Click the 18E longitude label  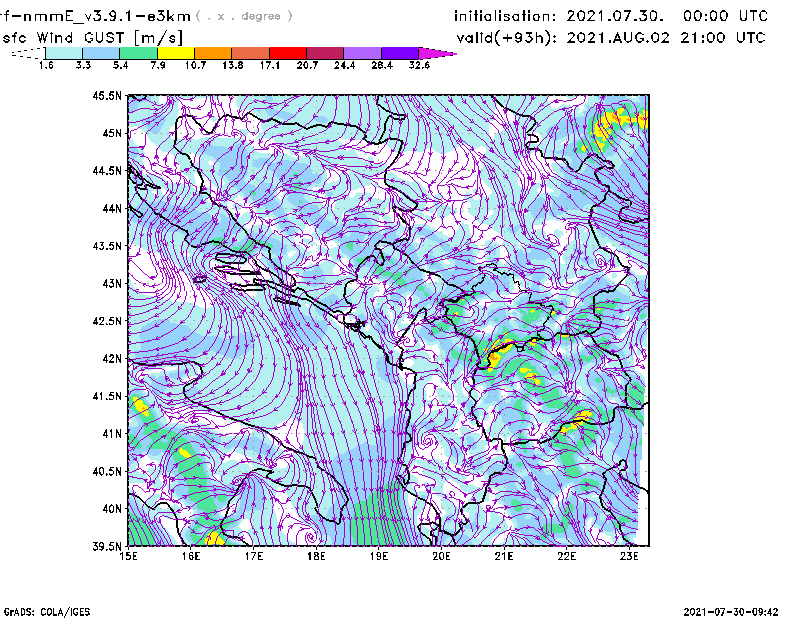316,556
